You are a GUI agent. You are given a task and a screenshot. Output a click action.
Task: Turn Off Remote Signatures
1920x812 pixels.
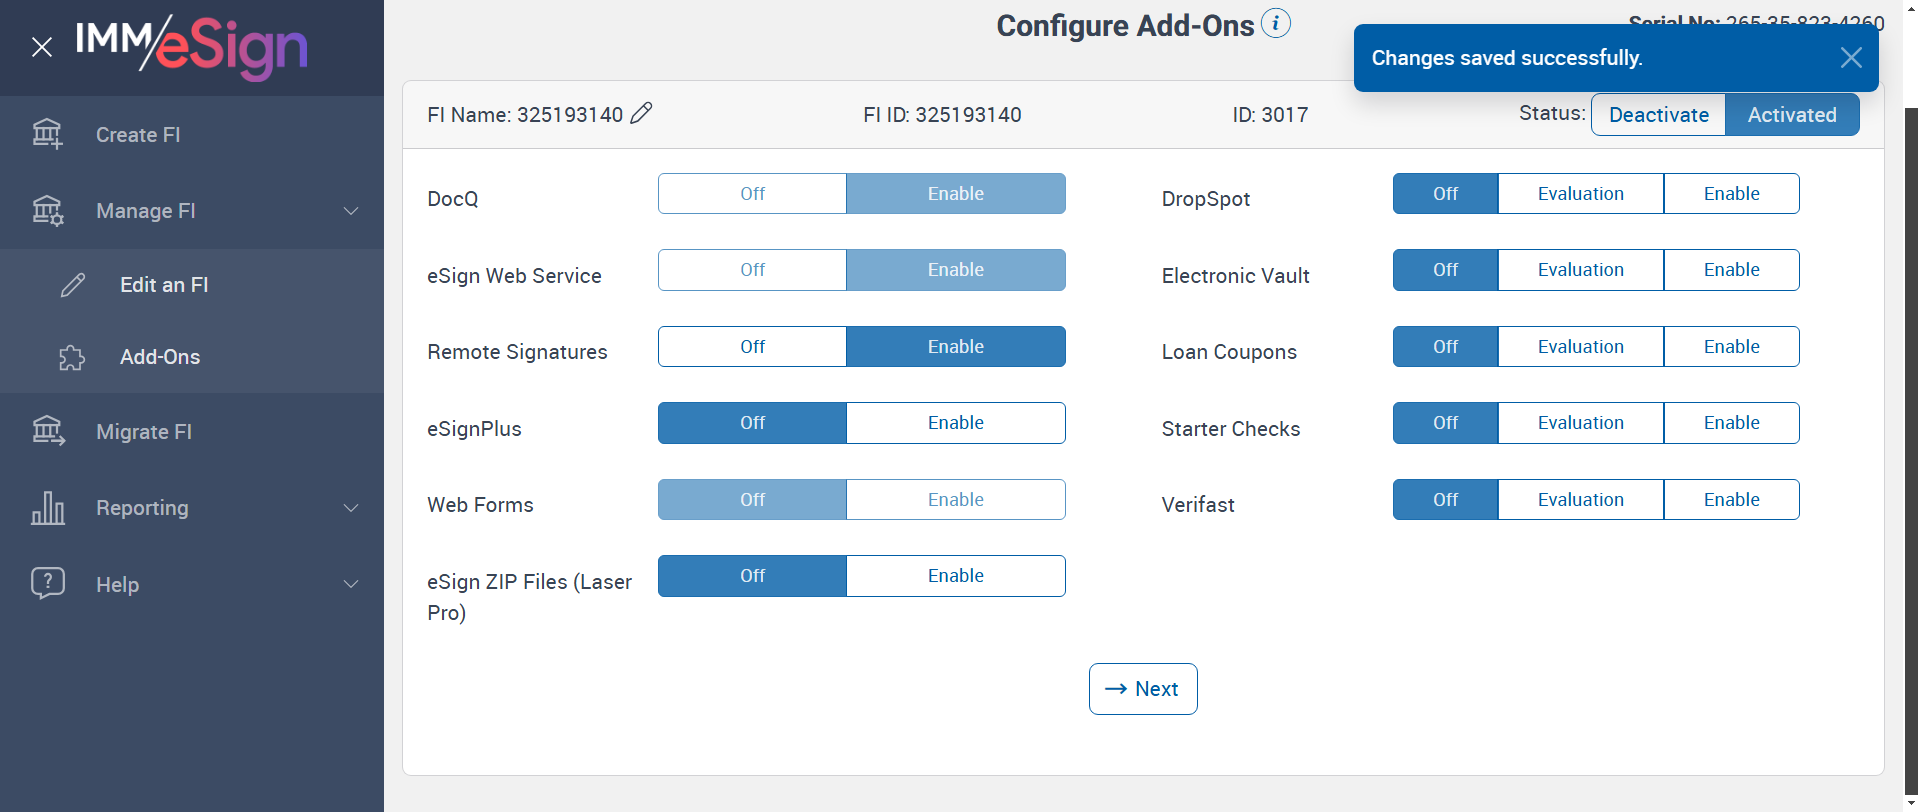[x=752, y=347]
